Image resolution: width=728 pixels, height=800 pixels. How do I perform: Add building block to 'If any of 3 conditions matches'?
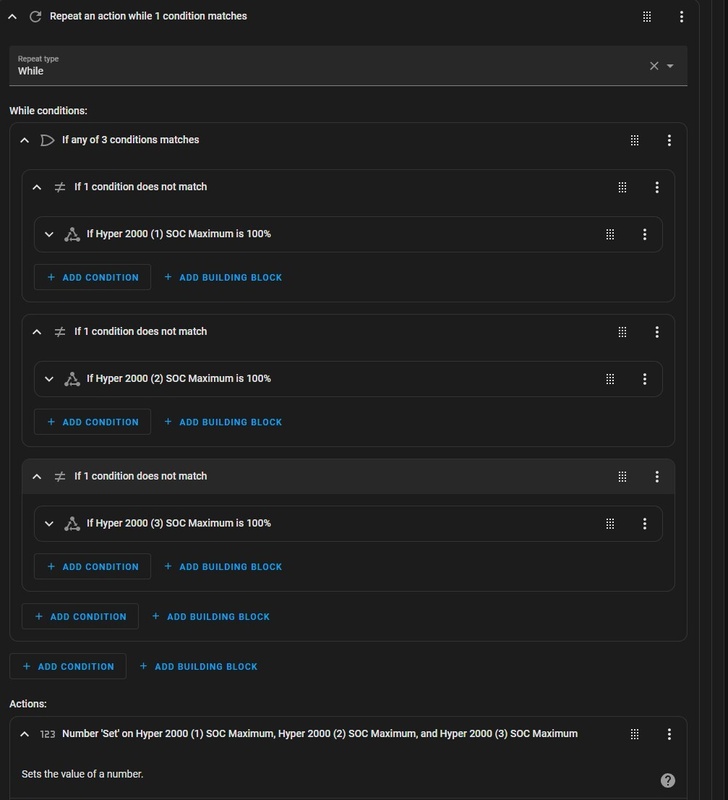coord(211,616)
